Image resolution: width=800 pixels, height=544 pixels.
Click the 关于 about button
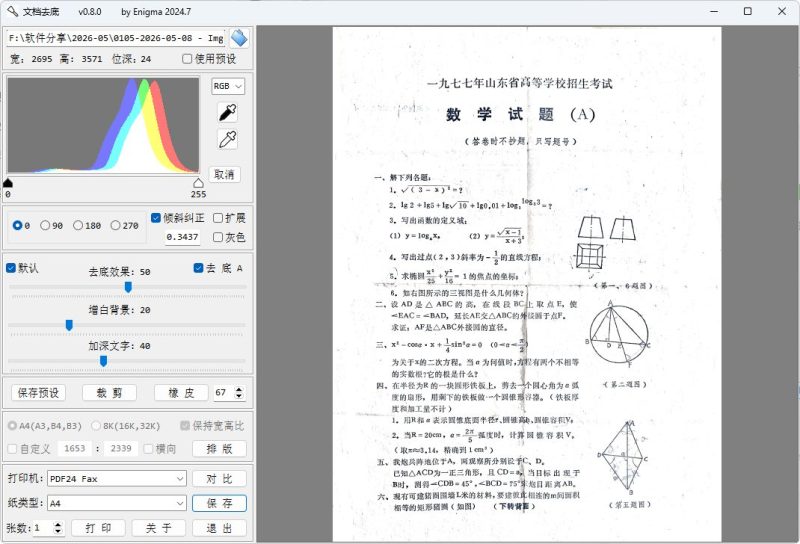159,528
